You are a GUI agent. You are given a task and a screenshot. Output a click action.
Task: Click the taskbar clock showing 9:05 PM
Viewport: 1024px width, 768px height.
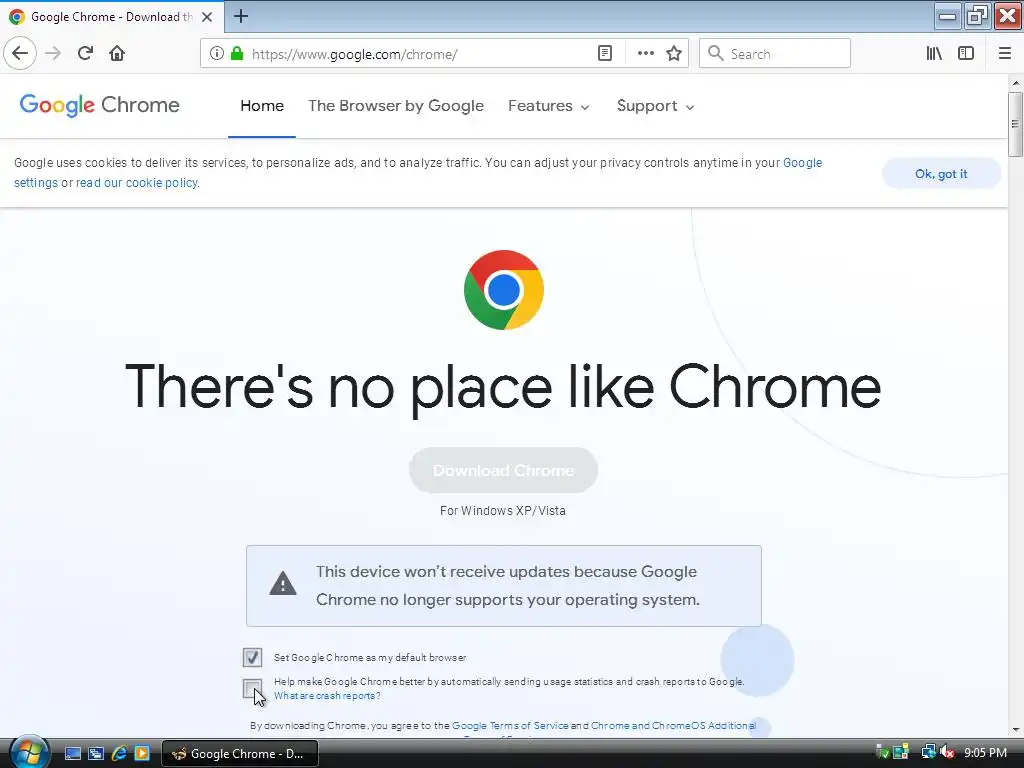tap(985, 753)
